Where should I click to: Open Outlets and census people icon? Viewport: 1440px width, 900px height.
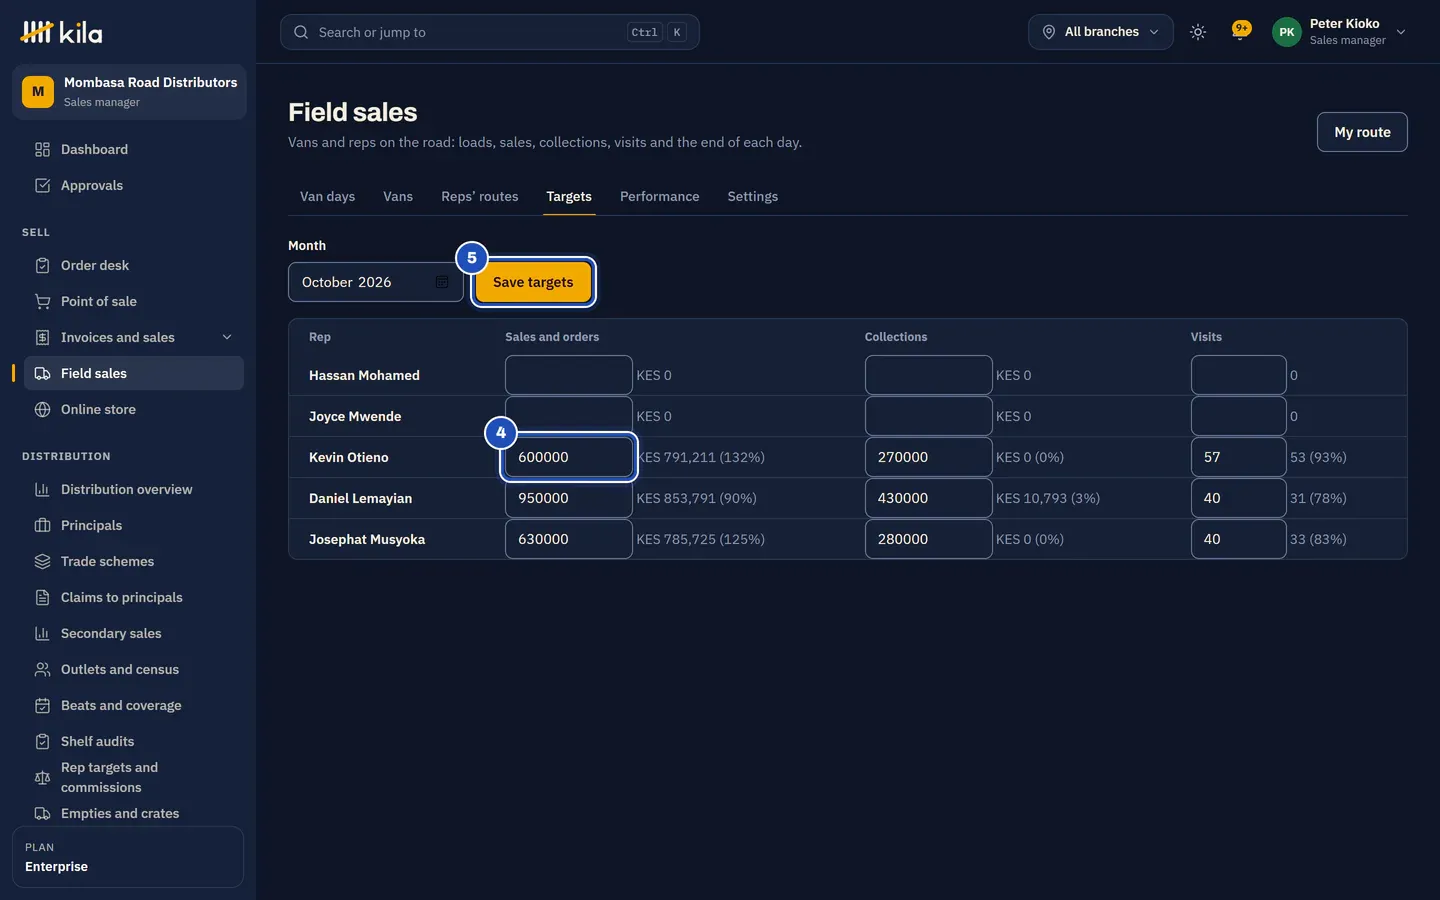pos(42,669)
